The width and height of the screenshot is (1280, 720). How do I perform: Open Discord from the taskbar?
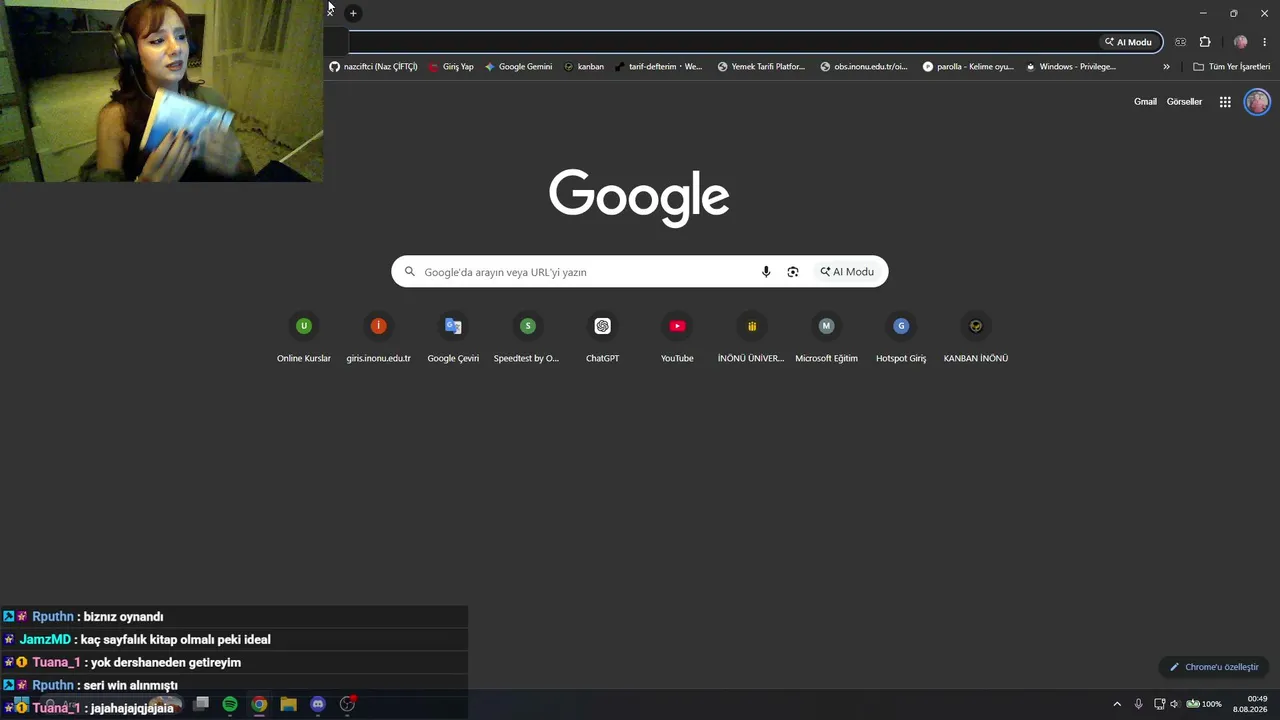pyautogui.click(x=318, y=704)
